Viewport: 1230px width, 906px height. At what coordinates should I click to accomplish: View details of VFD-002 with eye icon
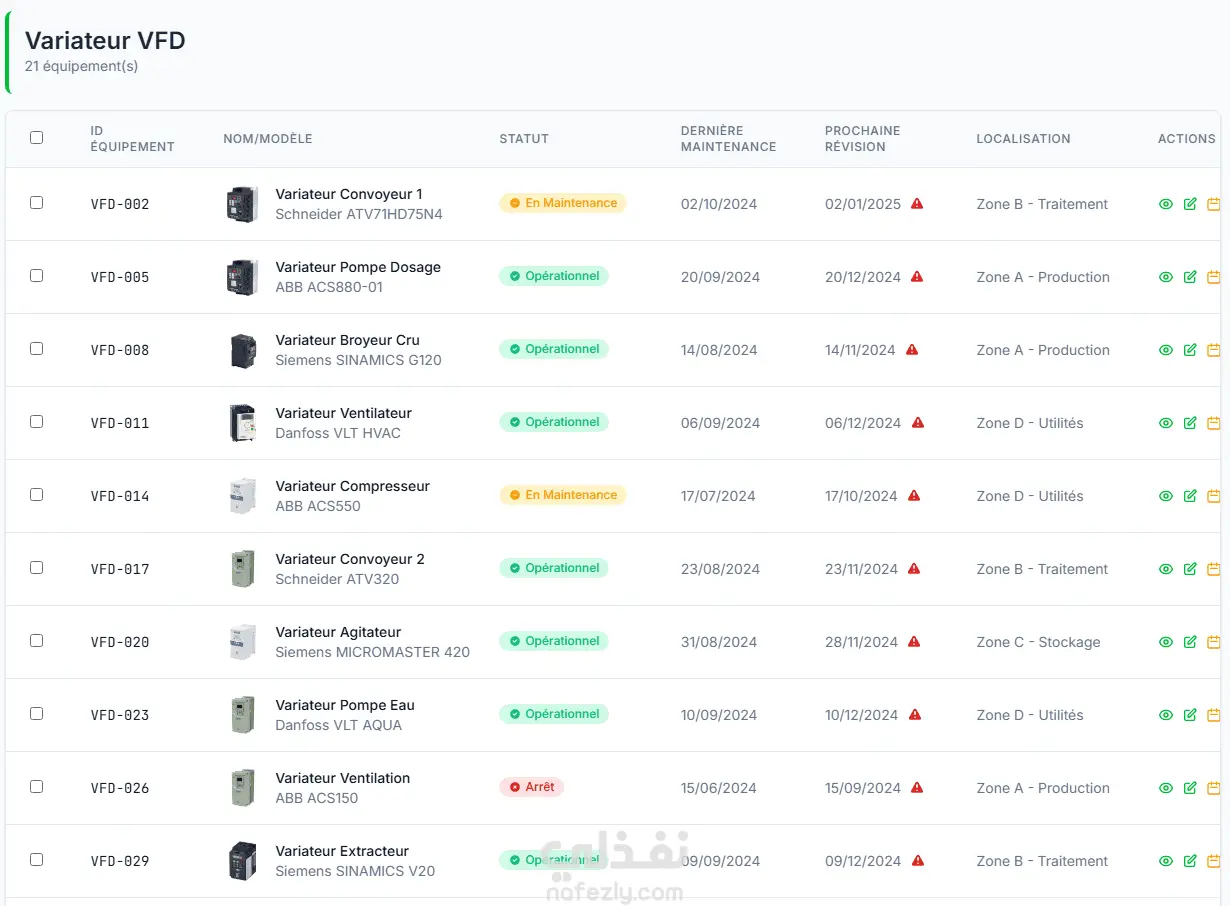pyautogui.click(x=1165, y=204)
